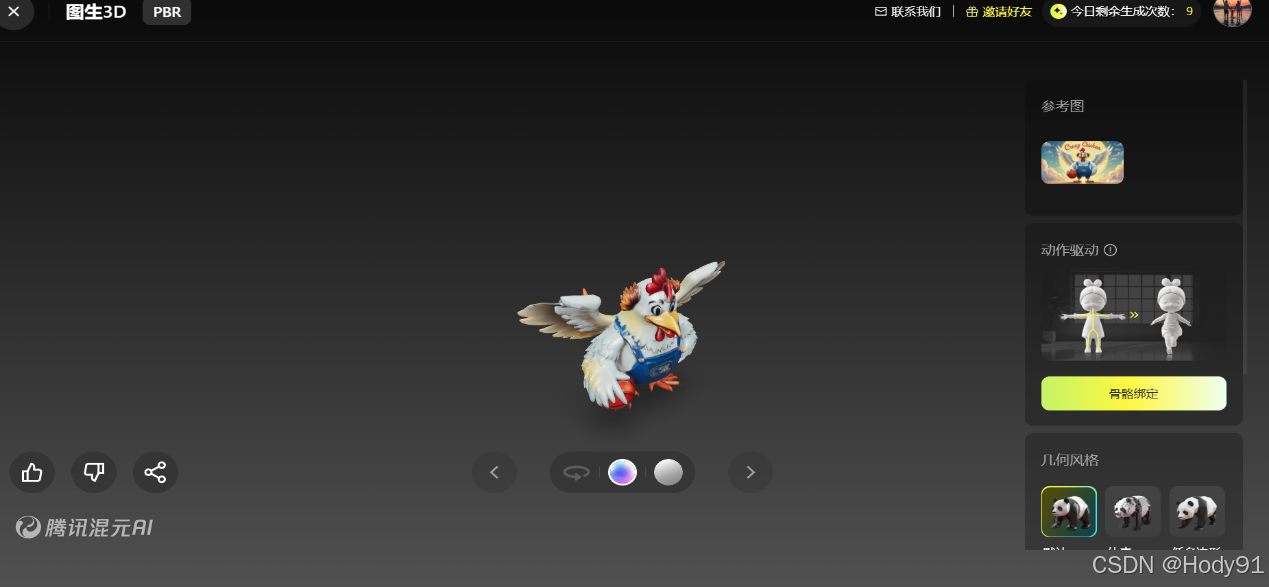The height and width of the screenshot is (587, 1269).
Task: Select the second panda geometry style
Action: tap(1133, 512)
